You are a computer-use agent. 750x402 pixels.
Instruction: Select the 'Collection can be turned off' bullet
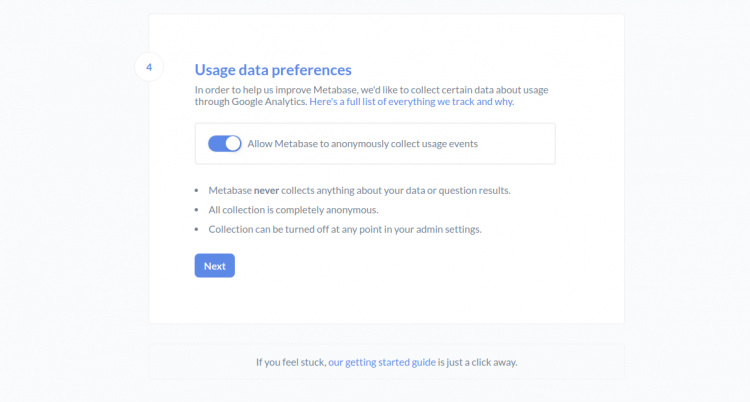(x=345, y=229)
